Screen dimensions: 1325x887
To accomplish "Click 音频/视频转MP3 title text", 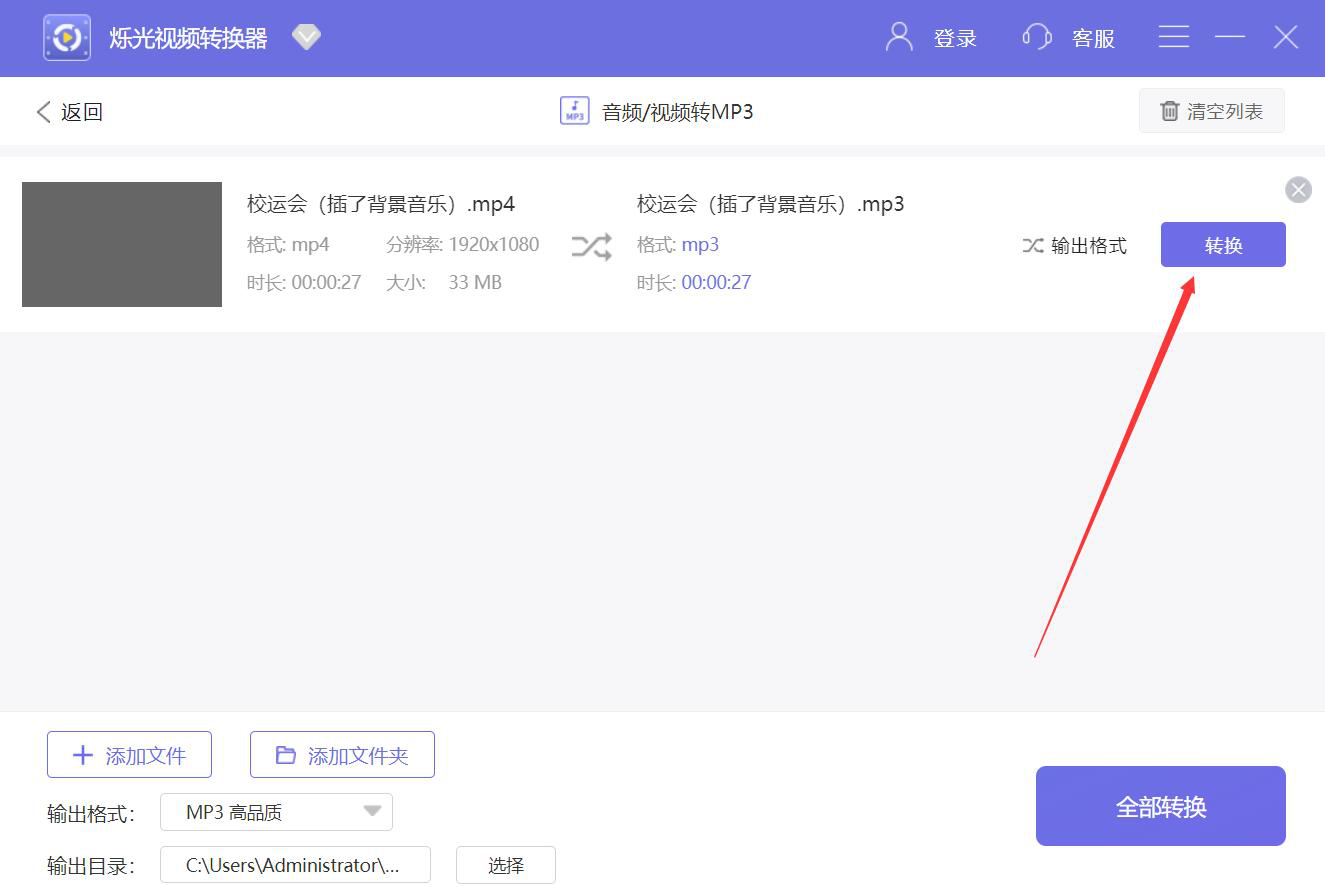I will pyautogui.click(x=677, y=112).
